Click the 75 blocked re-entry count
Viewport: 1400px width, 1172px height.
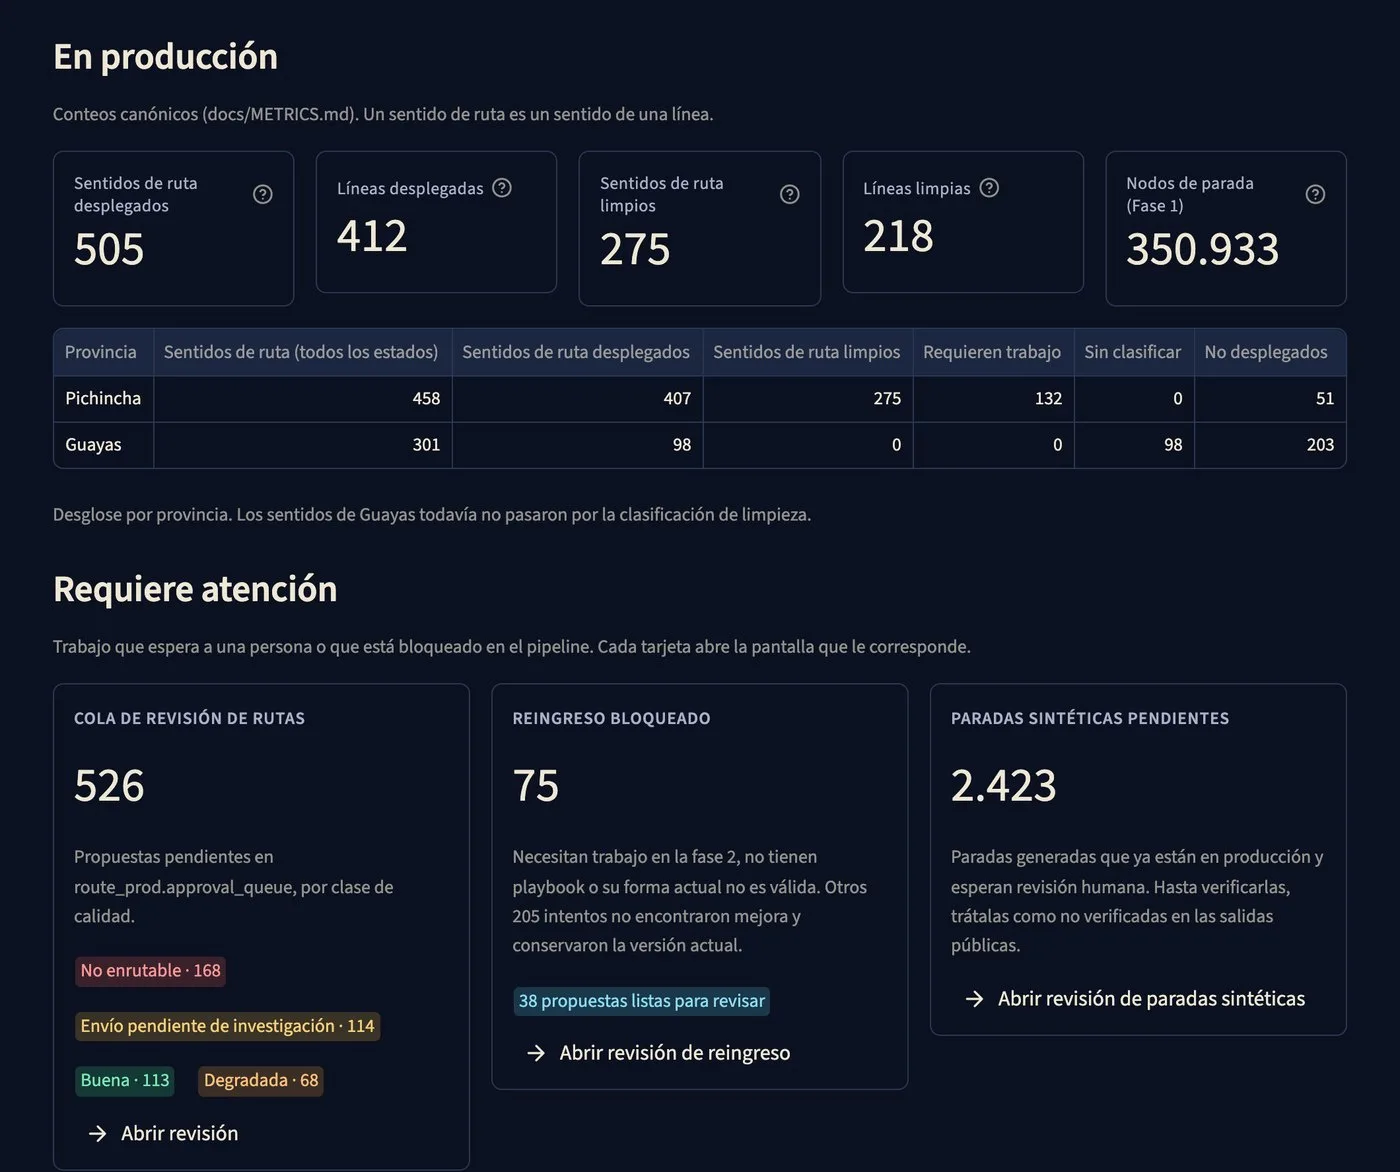535,785
